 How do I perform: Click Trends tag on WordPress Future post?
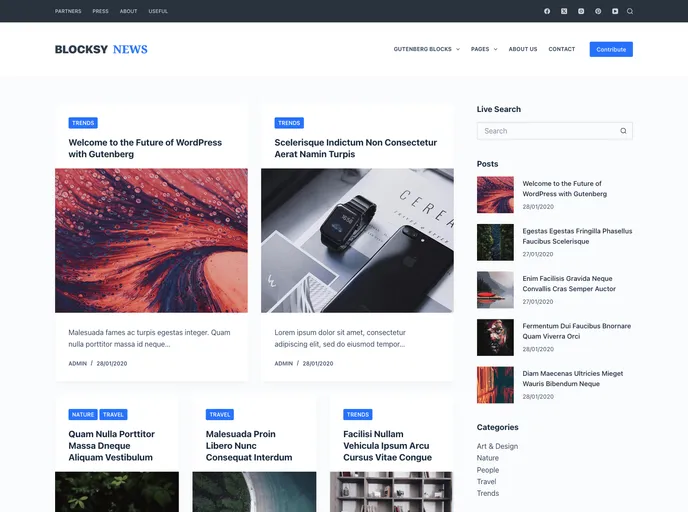83,123
